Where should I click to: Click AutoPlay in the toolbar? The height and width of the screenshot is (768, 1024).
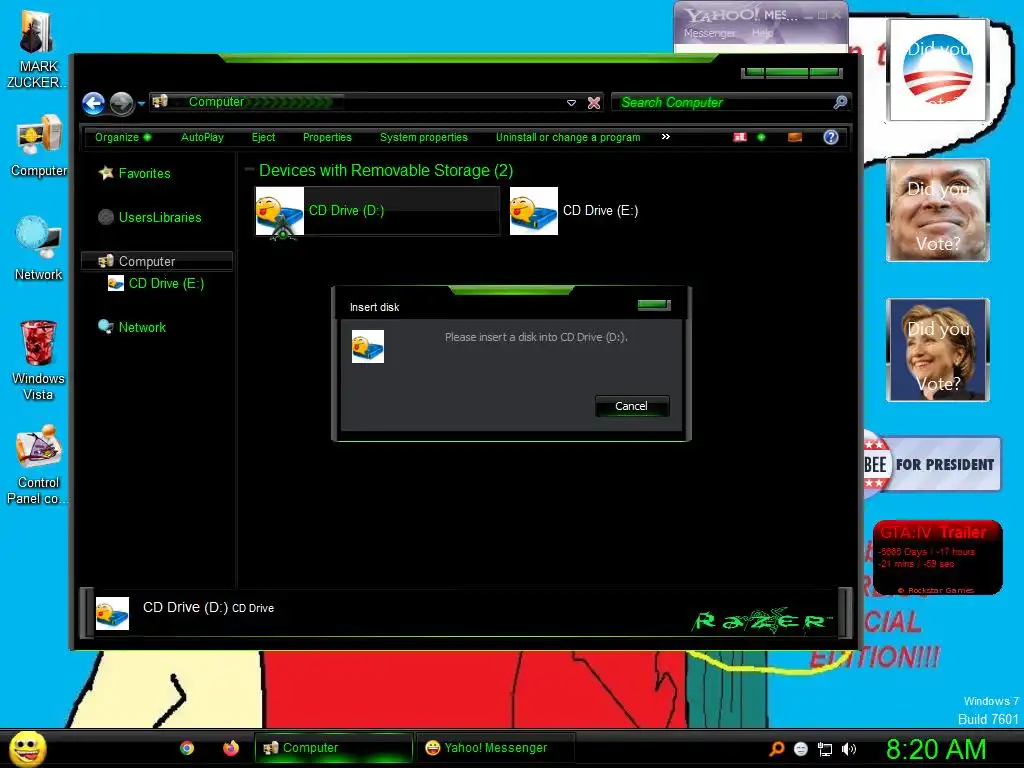click(x=202, y=137)
